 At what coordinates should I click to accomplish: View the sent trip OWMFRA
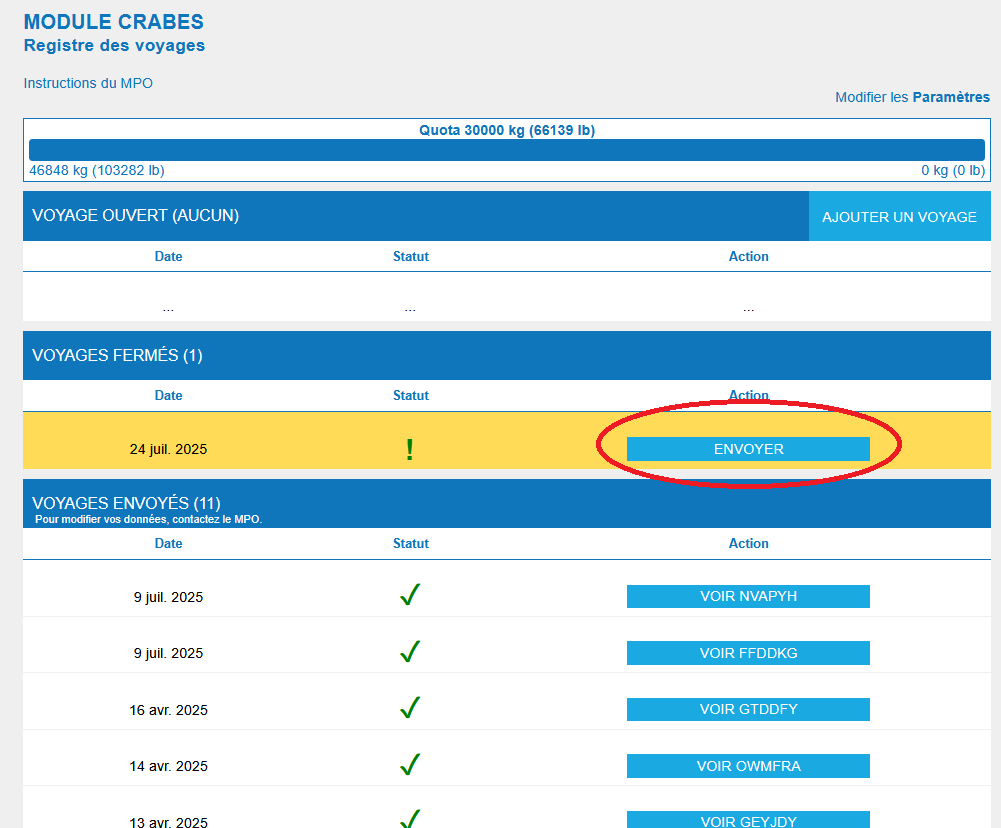pyautogui.click(x=748, y=766)
